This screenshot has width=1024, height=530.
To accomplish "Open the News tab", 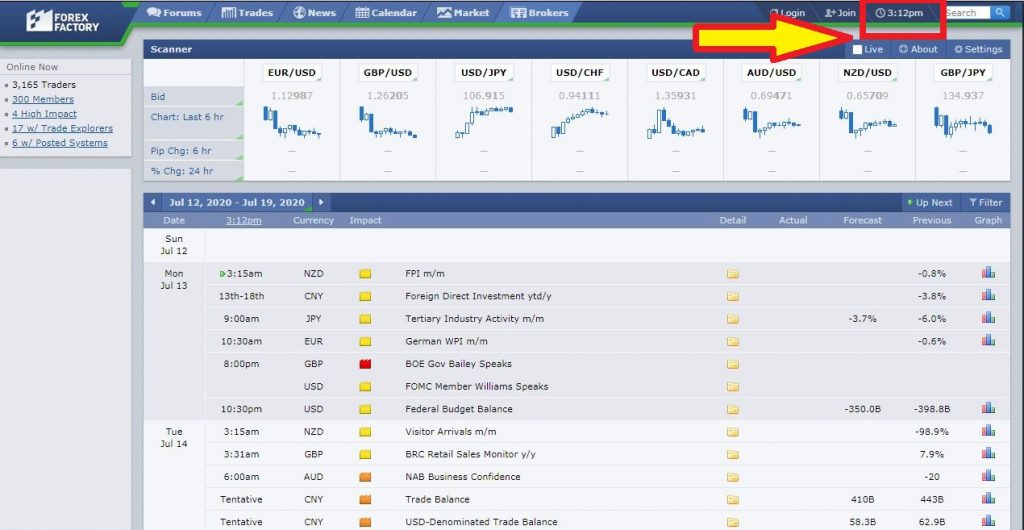I will (315, 12).
